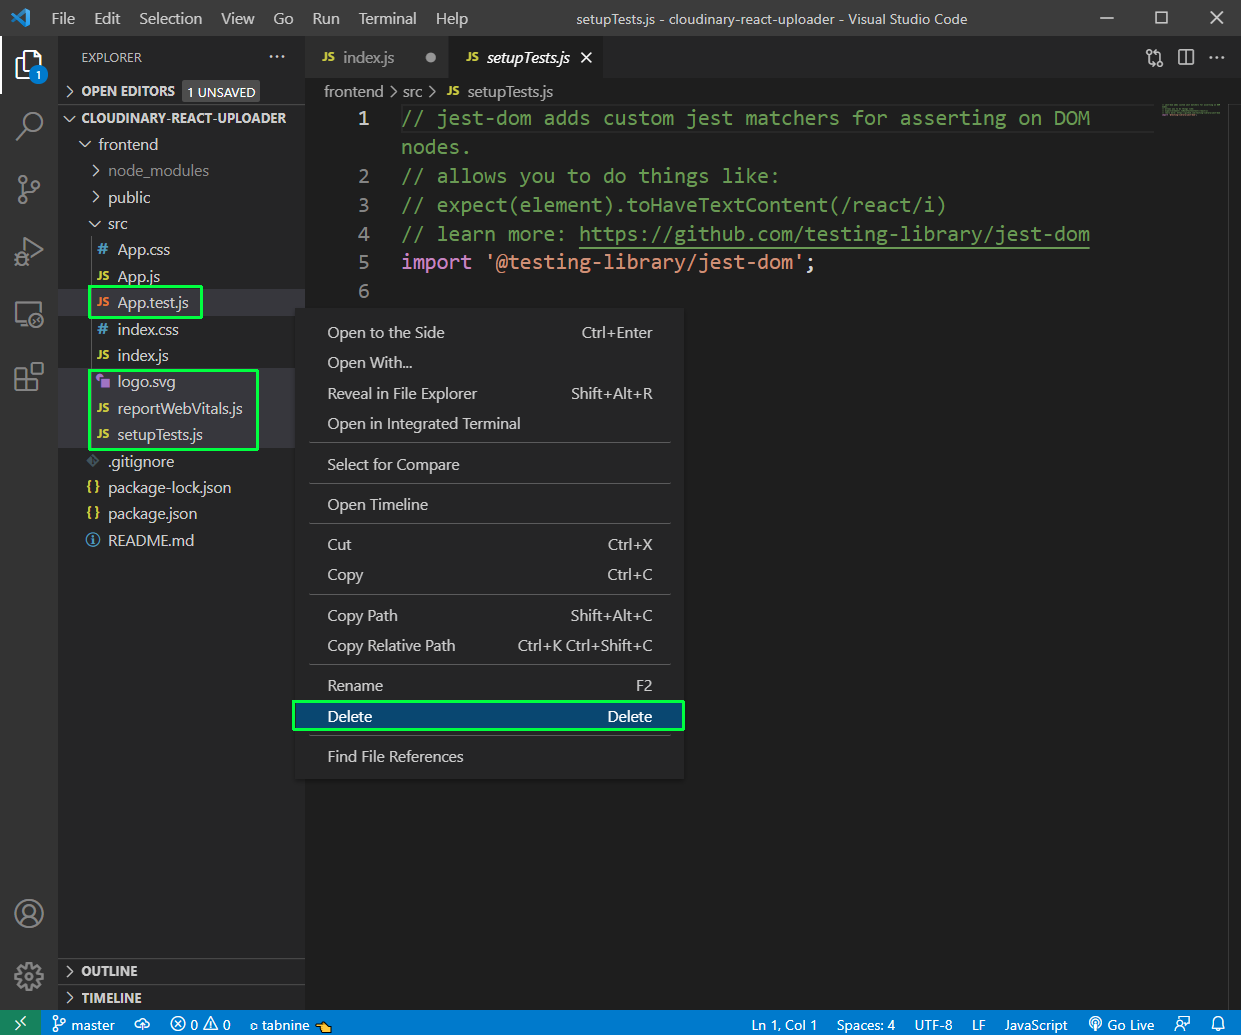The image size is (1241, 1035).
Task: Expand the public folder
Action: (181, 197)
